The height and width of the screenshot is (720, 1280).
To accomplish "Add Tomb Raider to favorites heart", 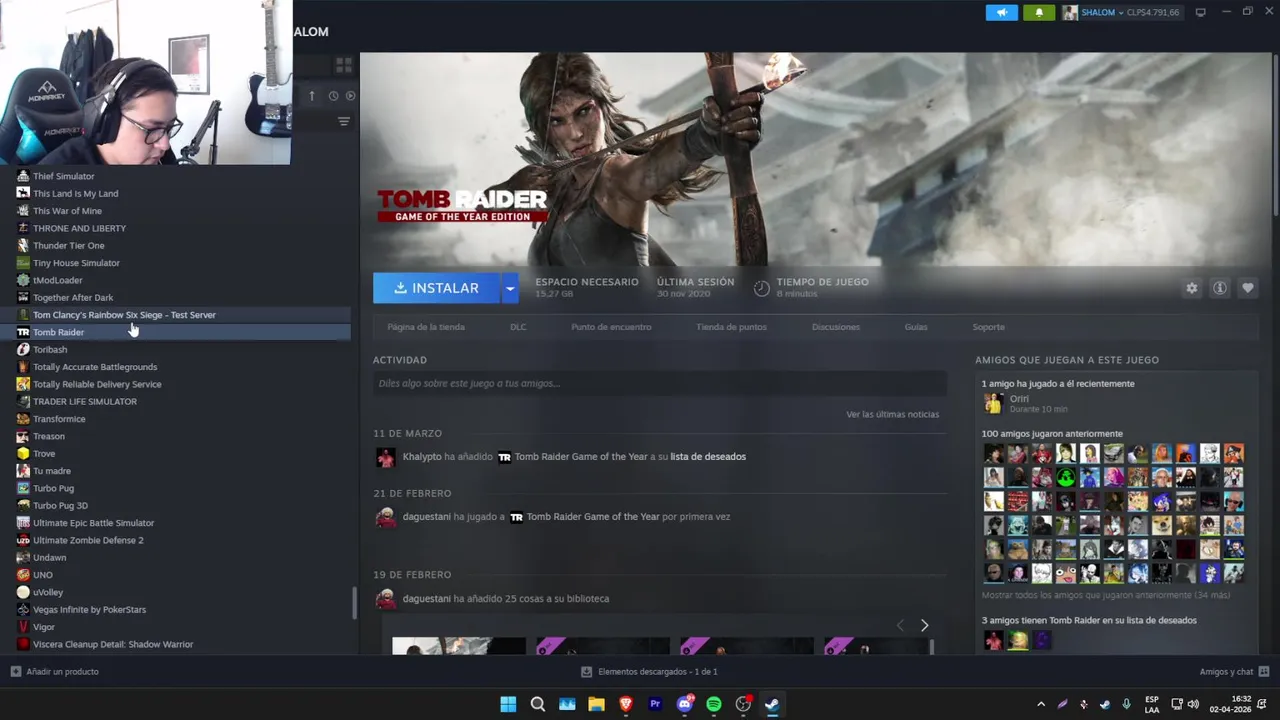I will (x=1248, y=288).
